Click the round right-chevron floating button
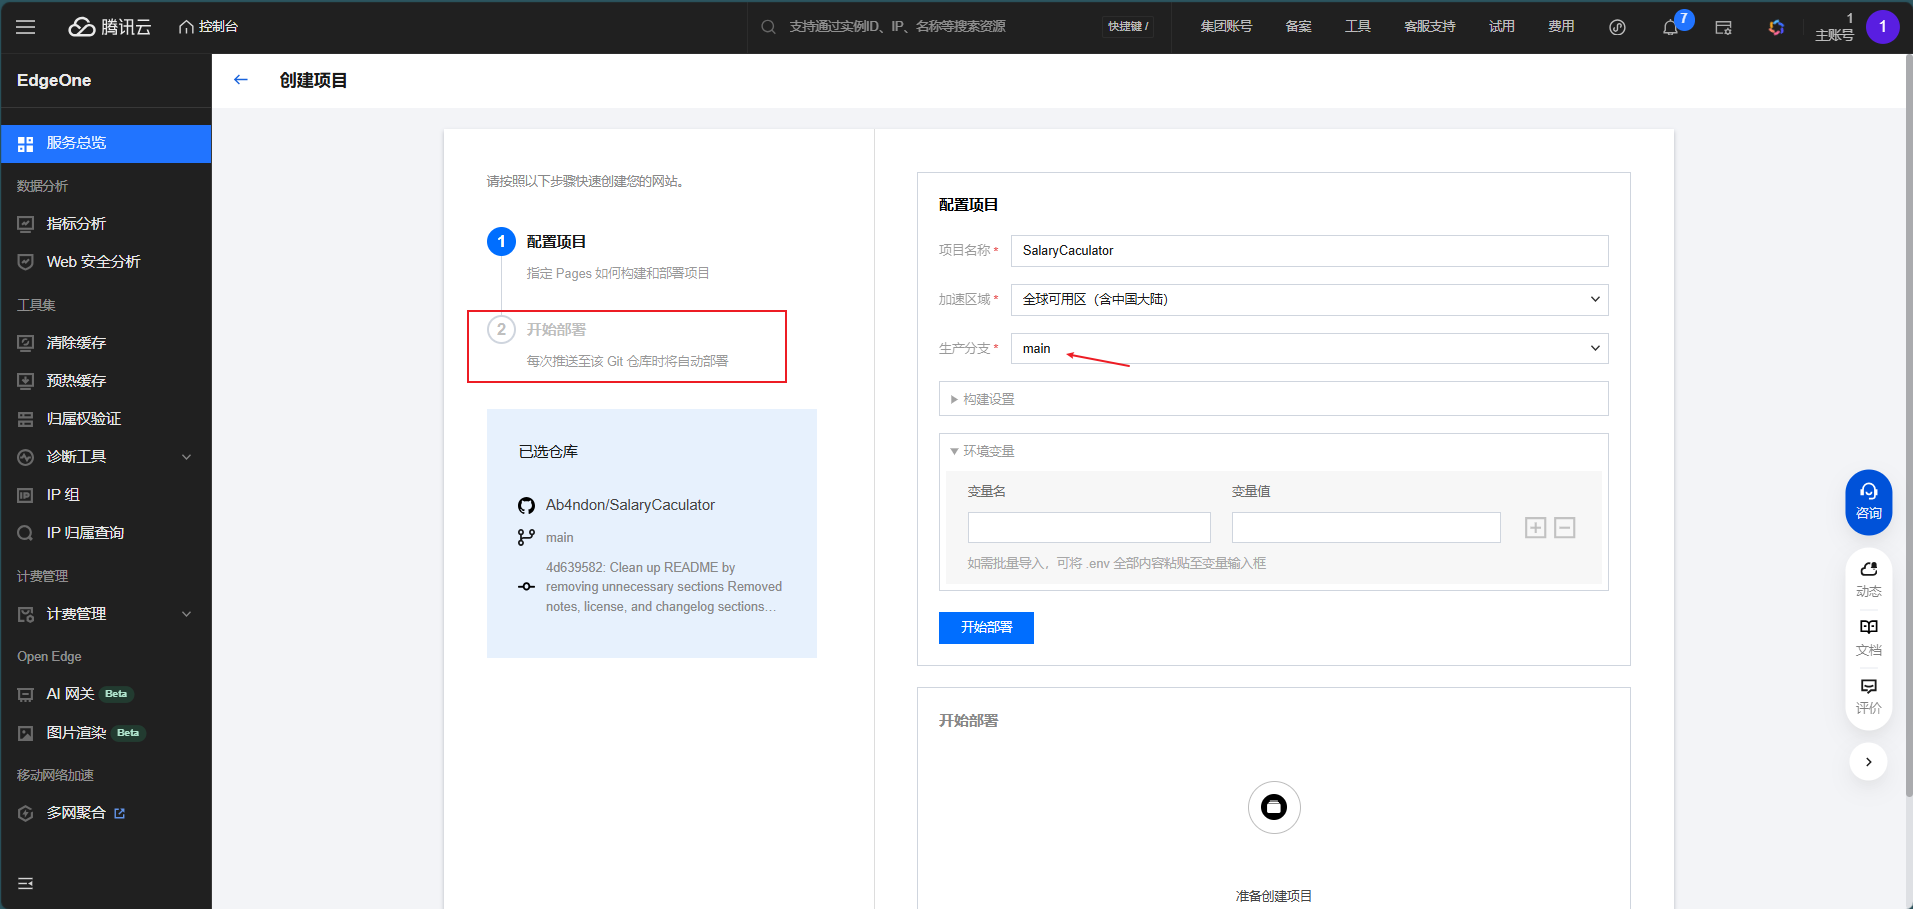The height and width of the screenshot is (909, 1913). tap(1868, 762)
